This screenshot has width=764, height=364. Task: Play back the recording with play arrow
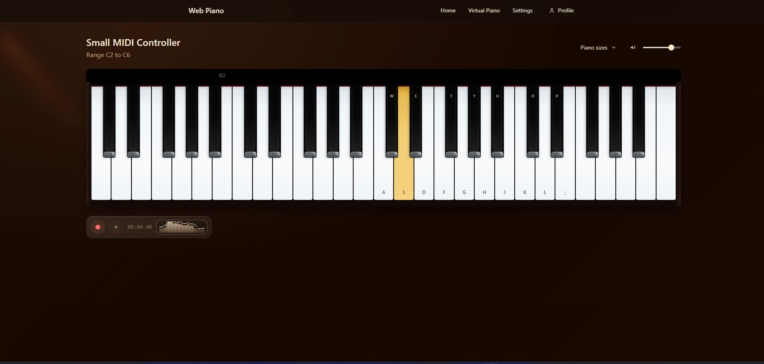[116, 227]
